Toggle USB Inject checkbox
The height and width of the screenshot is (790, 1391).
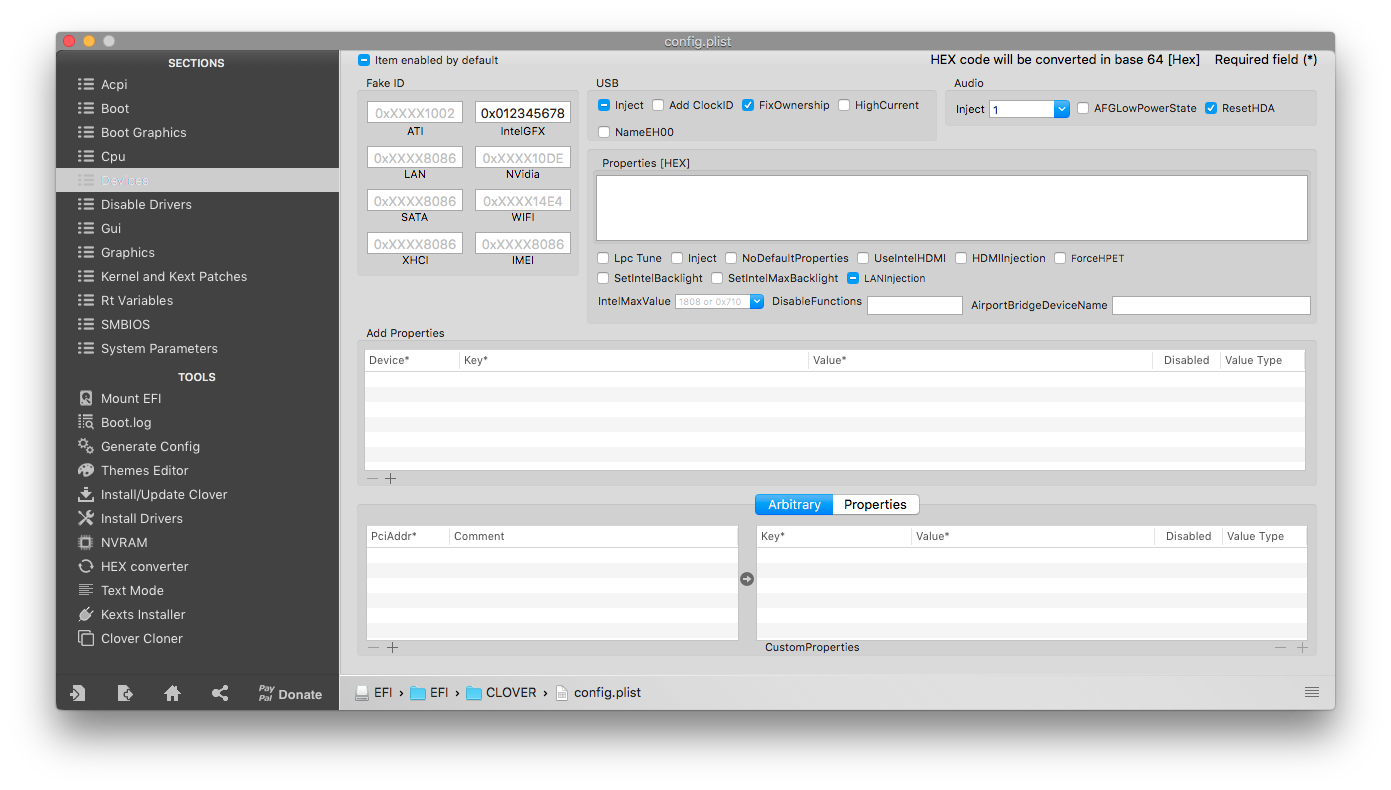(x=604, y=105)
